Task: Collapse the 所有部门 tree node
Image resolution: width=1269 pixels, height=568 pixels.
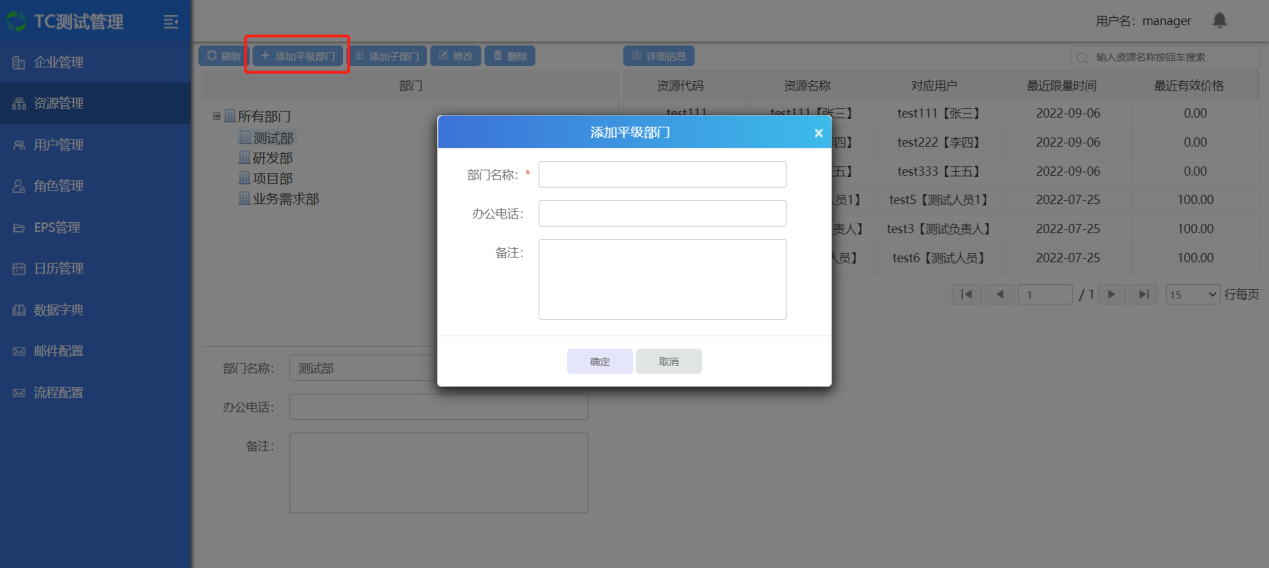Action: [x=216, y=116]
